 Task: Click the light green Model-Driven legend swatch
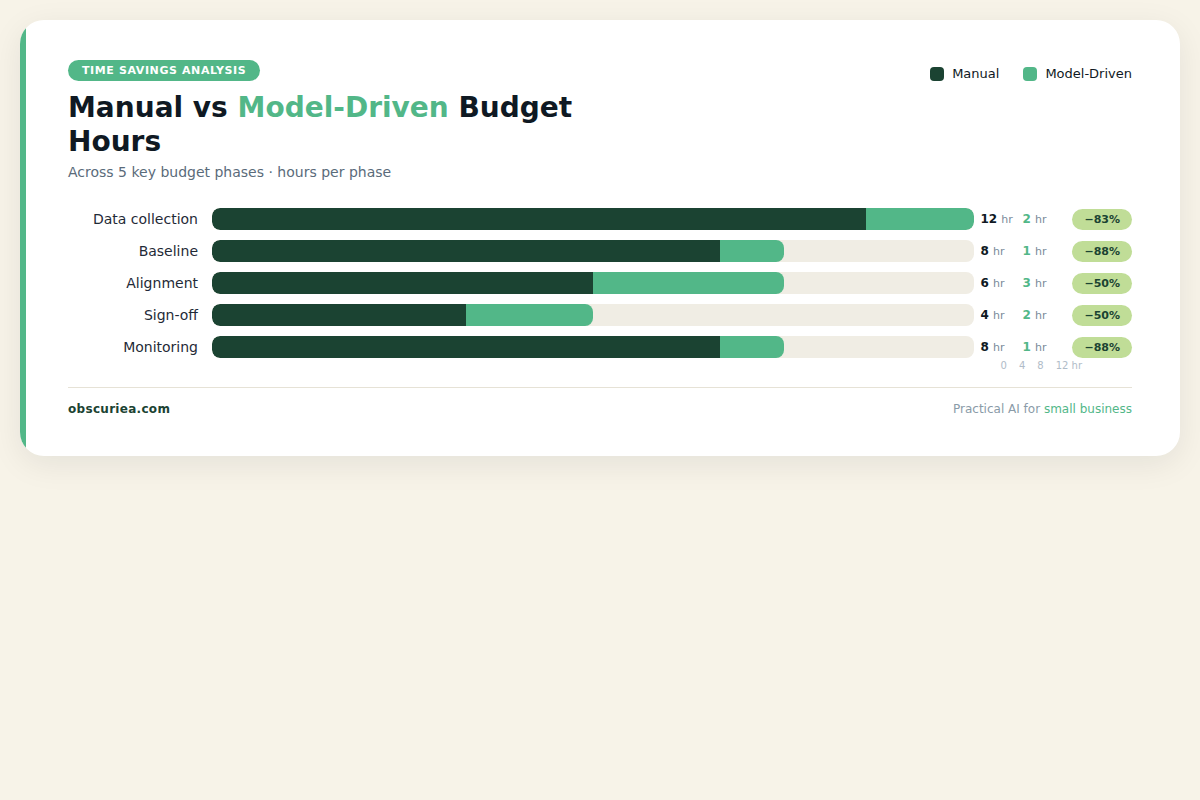click(1030, 74)
